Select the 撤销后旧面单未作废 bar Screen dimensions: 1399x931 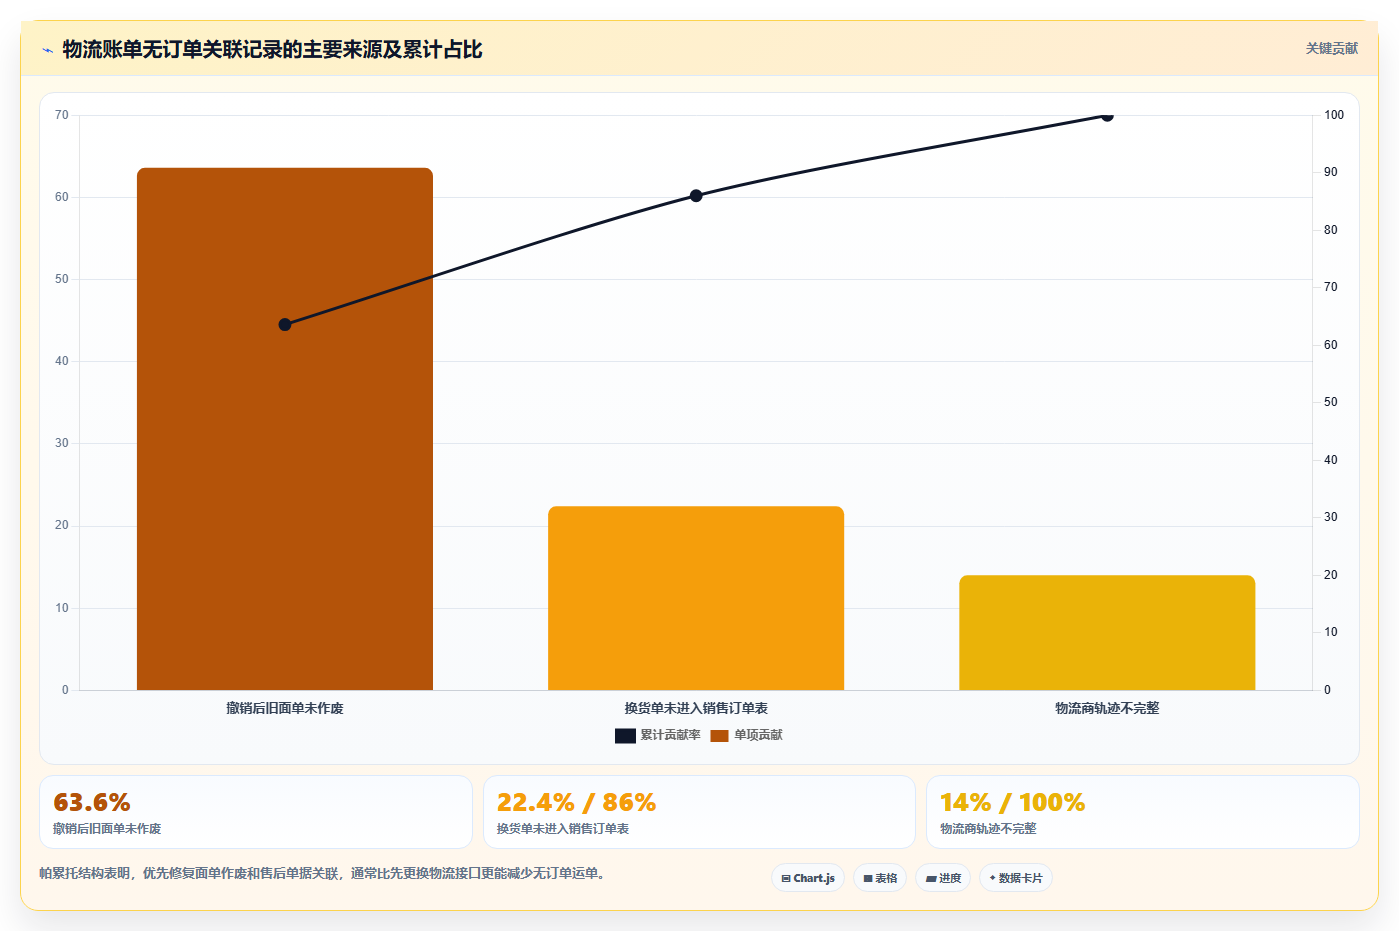(x=285, y=429)
